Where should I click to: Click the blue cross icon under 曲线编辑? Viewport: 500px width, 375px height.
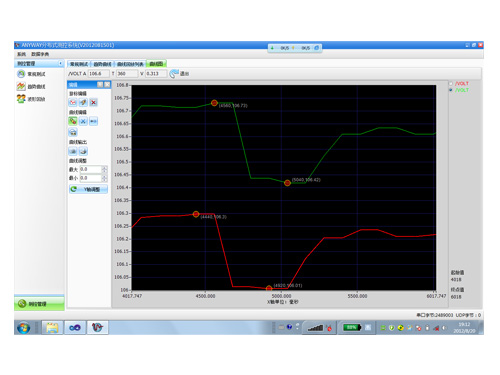click(x=83, y=121)
